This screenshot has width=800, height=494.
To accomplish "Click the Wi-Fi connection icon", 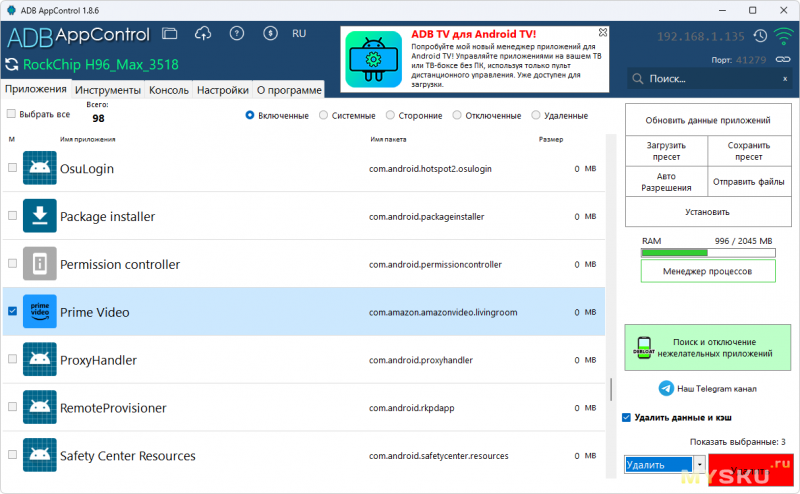I will pyautogui.click(x=783, y=36).
